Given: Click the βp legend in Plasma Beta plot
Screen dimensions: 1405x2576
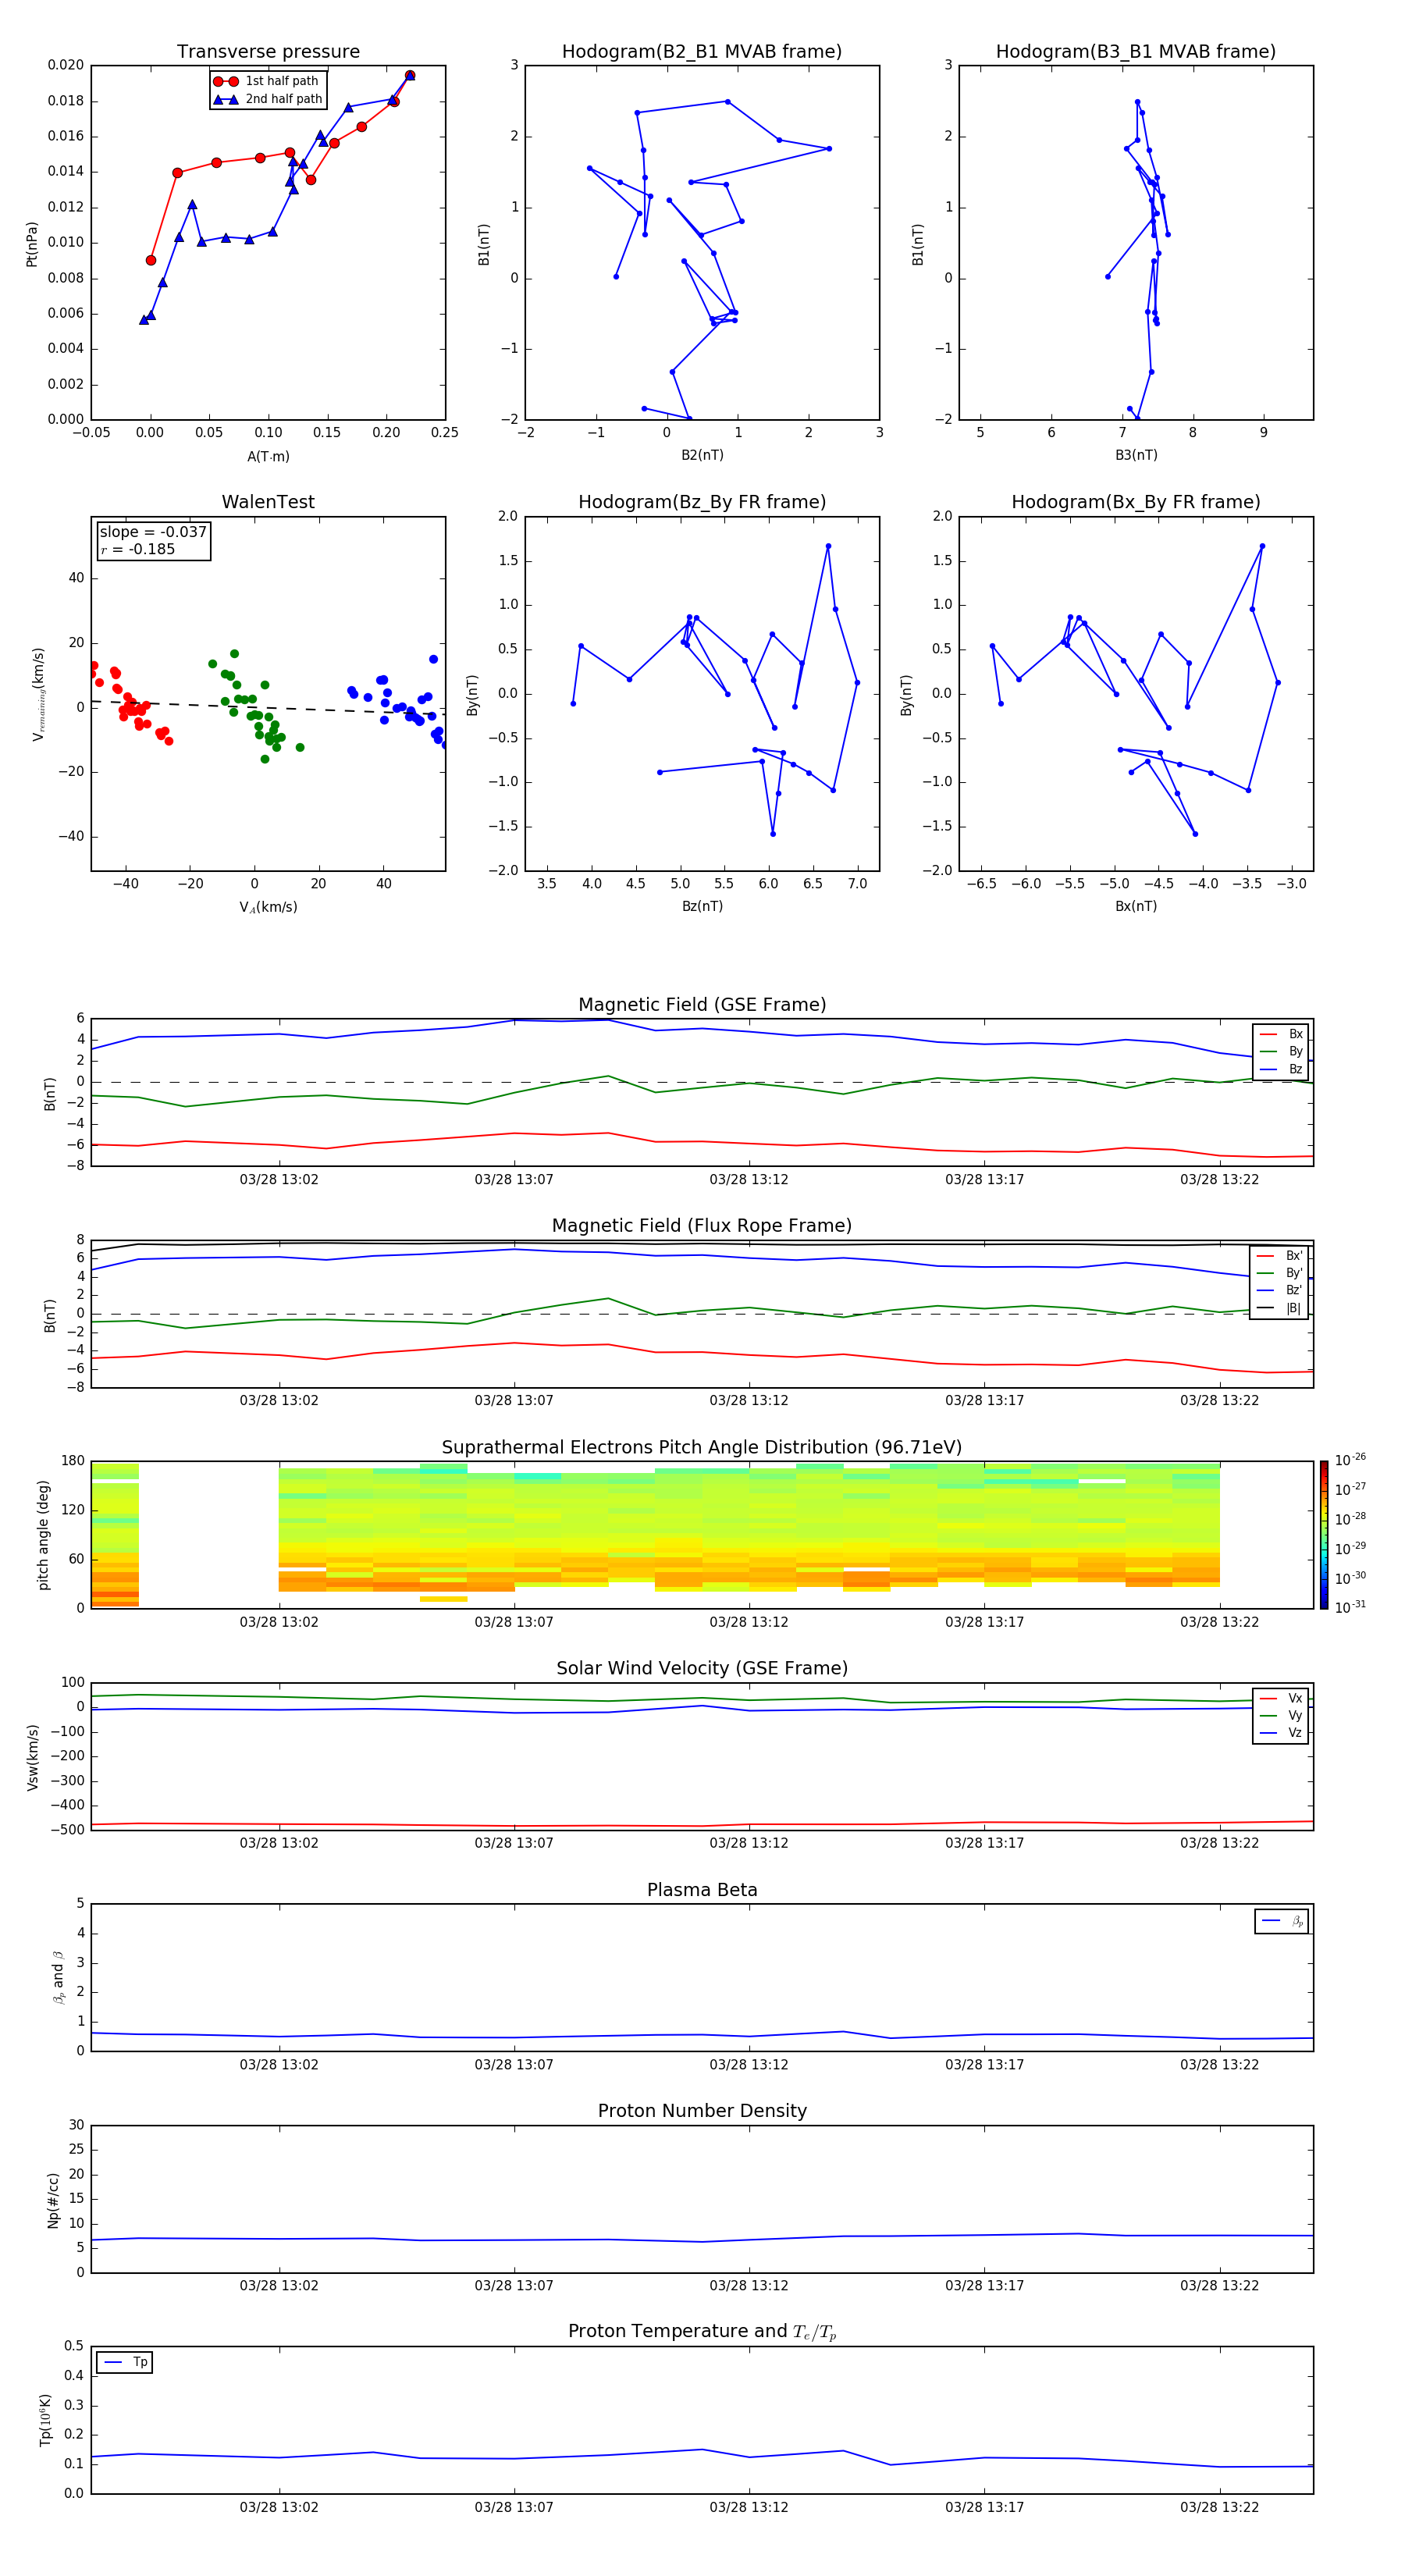Looking at the screenshot, I should point(1282,1921).
